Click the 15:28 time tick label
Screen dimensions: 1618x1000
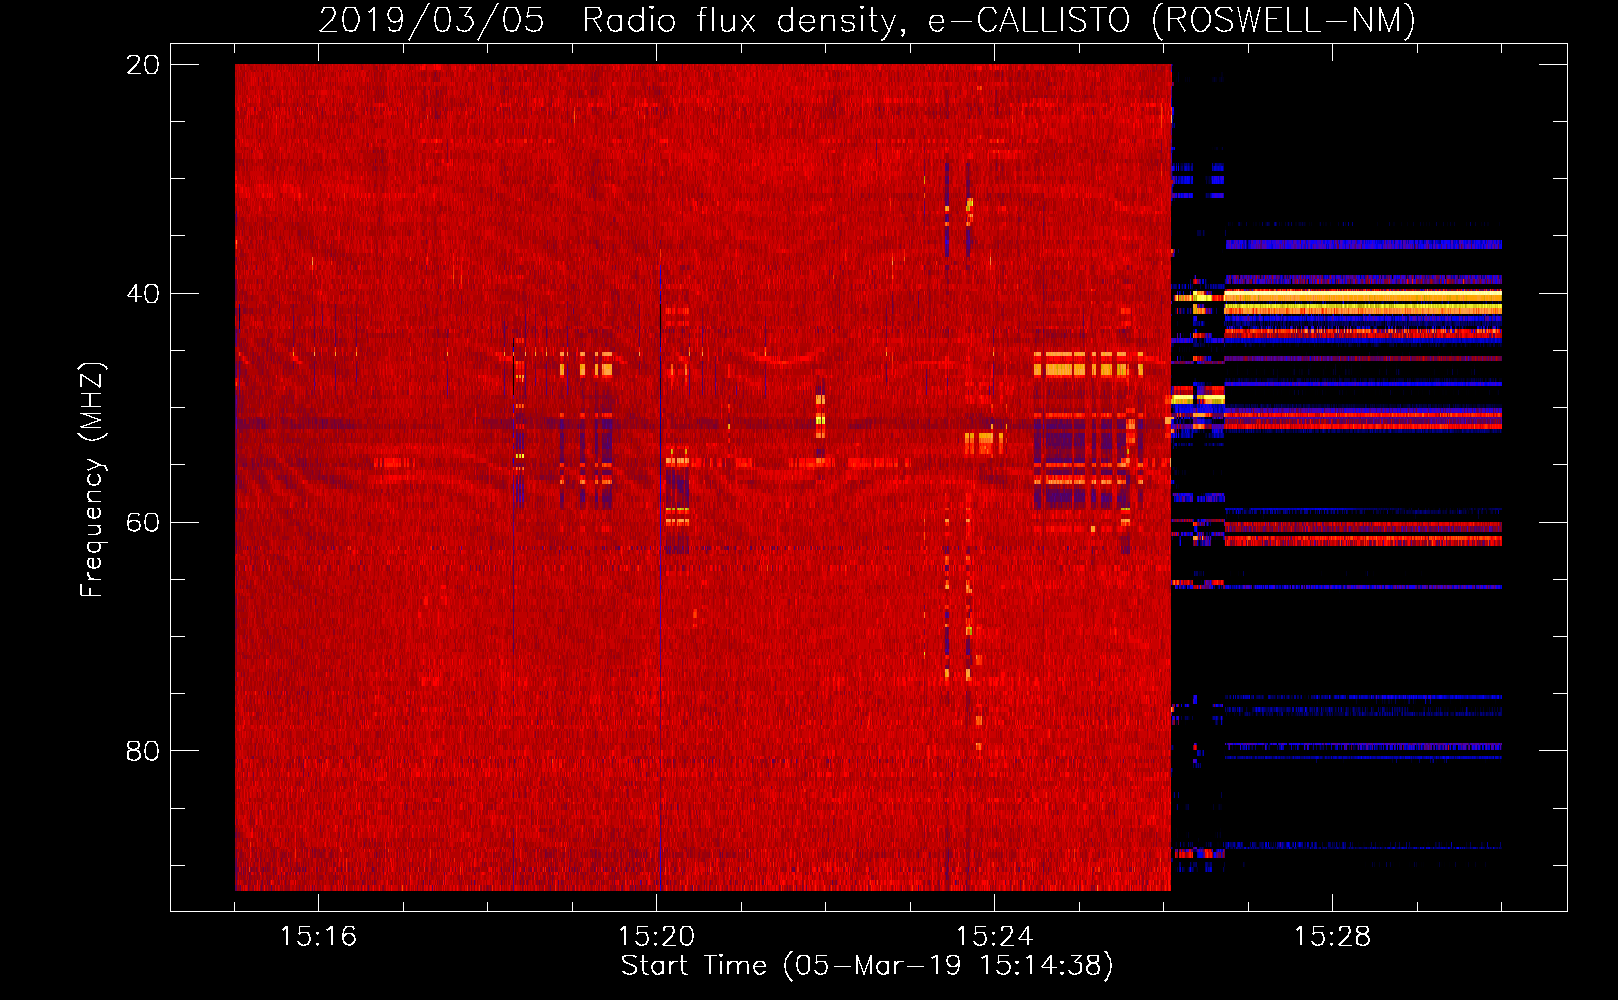[1332, 936]
